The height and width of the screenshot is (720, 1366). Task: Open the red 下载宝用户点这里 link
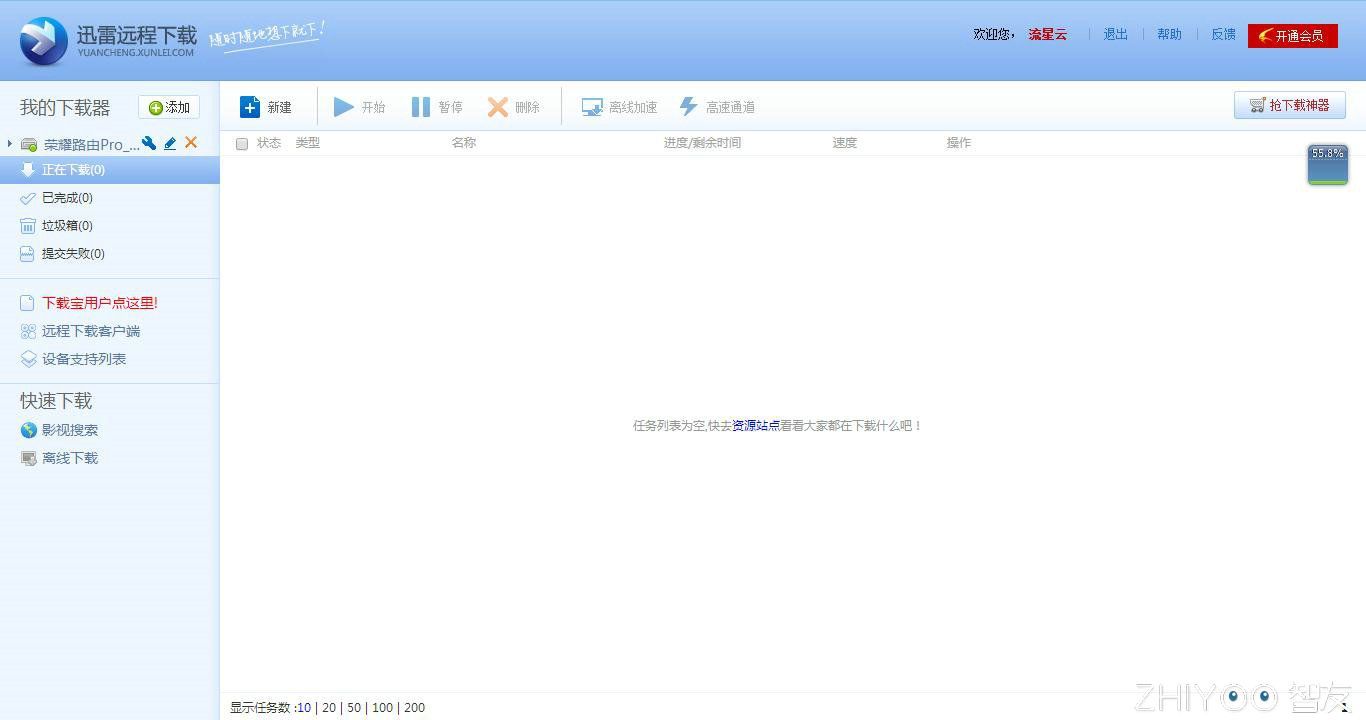point(100,303)
